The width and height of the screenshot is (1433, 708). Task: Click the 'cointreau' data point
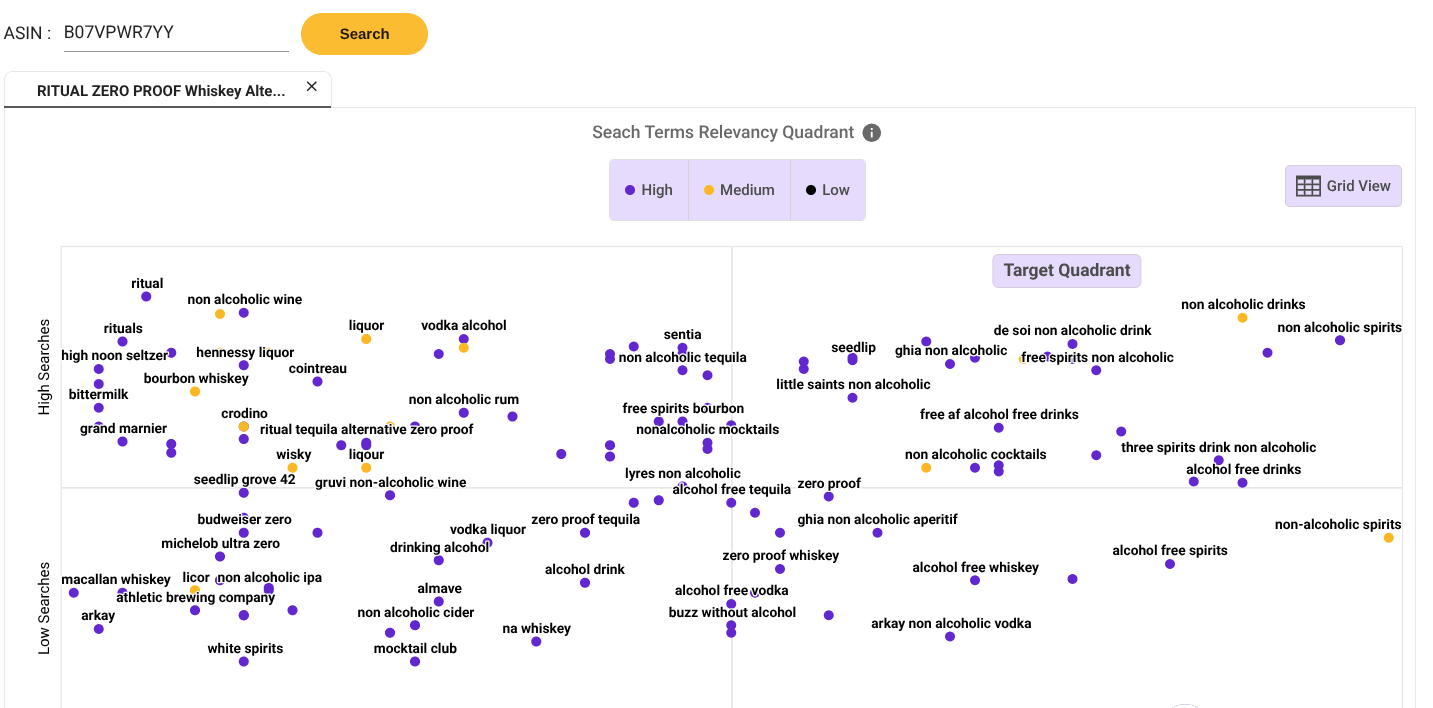(x=317, y=382)
